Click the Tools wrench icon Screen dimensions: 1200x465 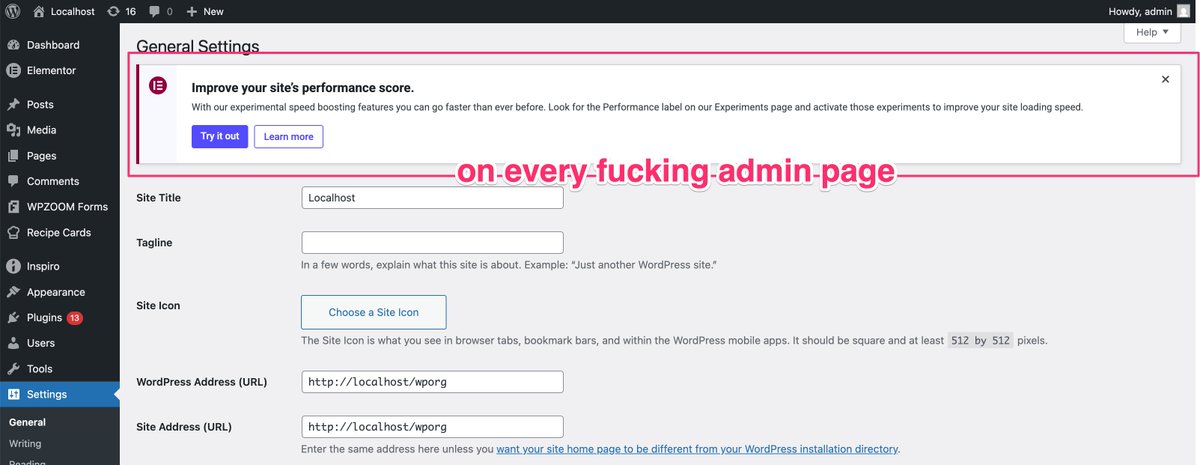[x=13, y=369]
